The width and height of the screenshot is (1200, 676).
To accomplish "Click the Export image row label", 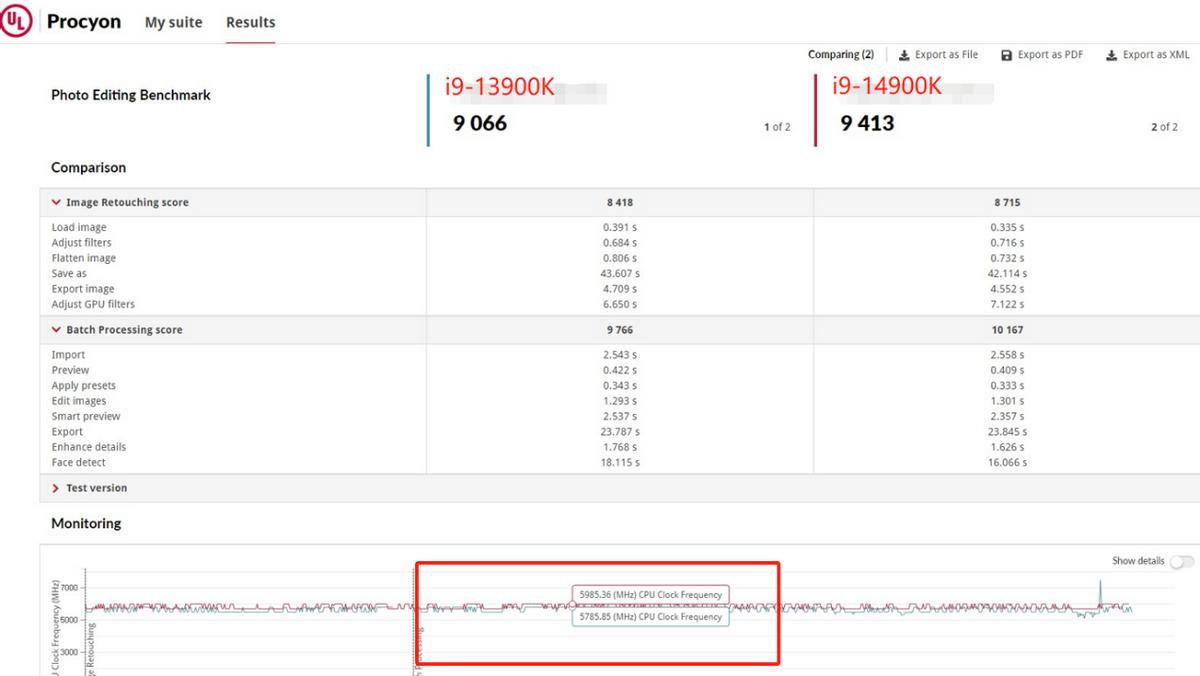I will pos(83,289).
